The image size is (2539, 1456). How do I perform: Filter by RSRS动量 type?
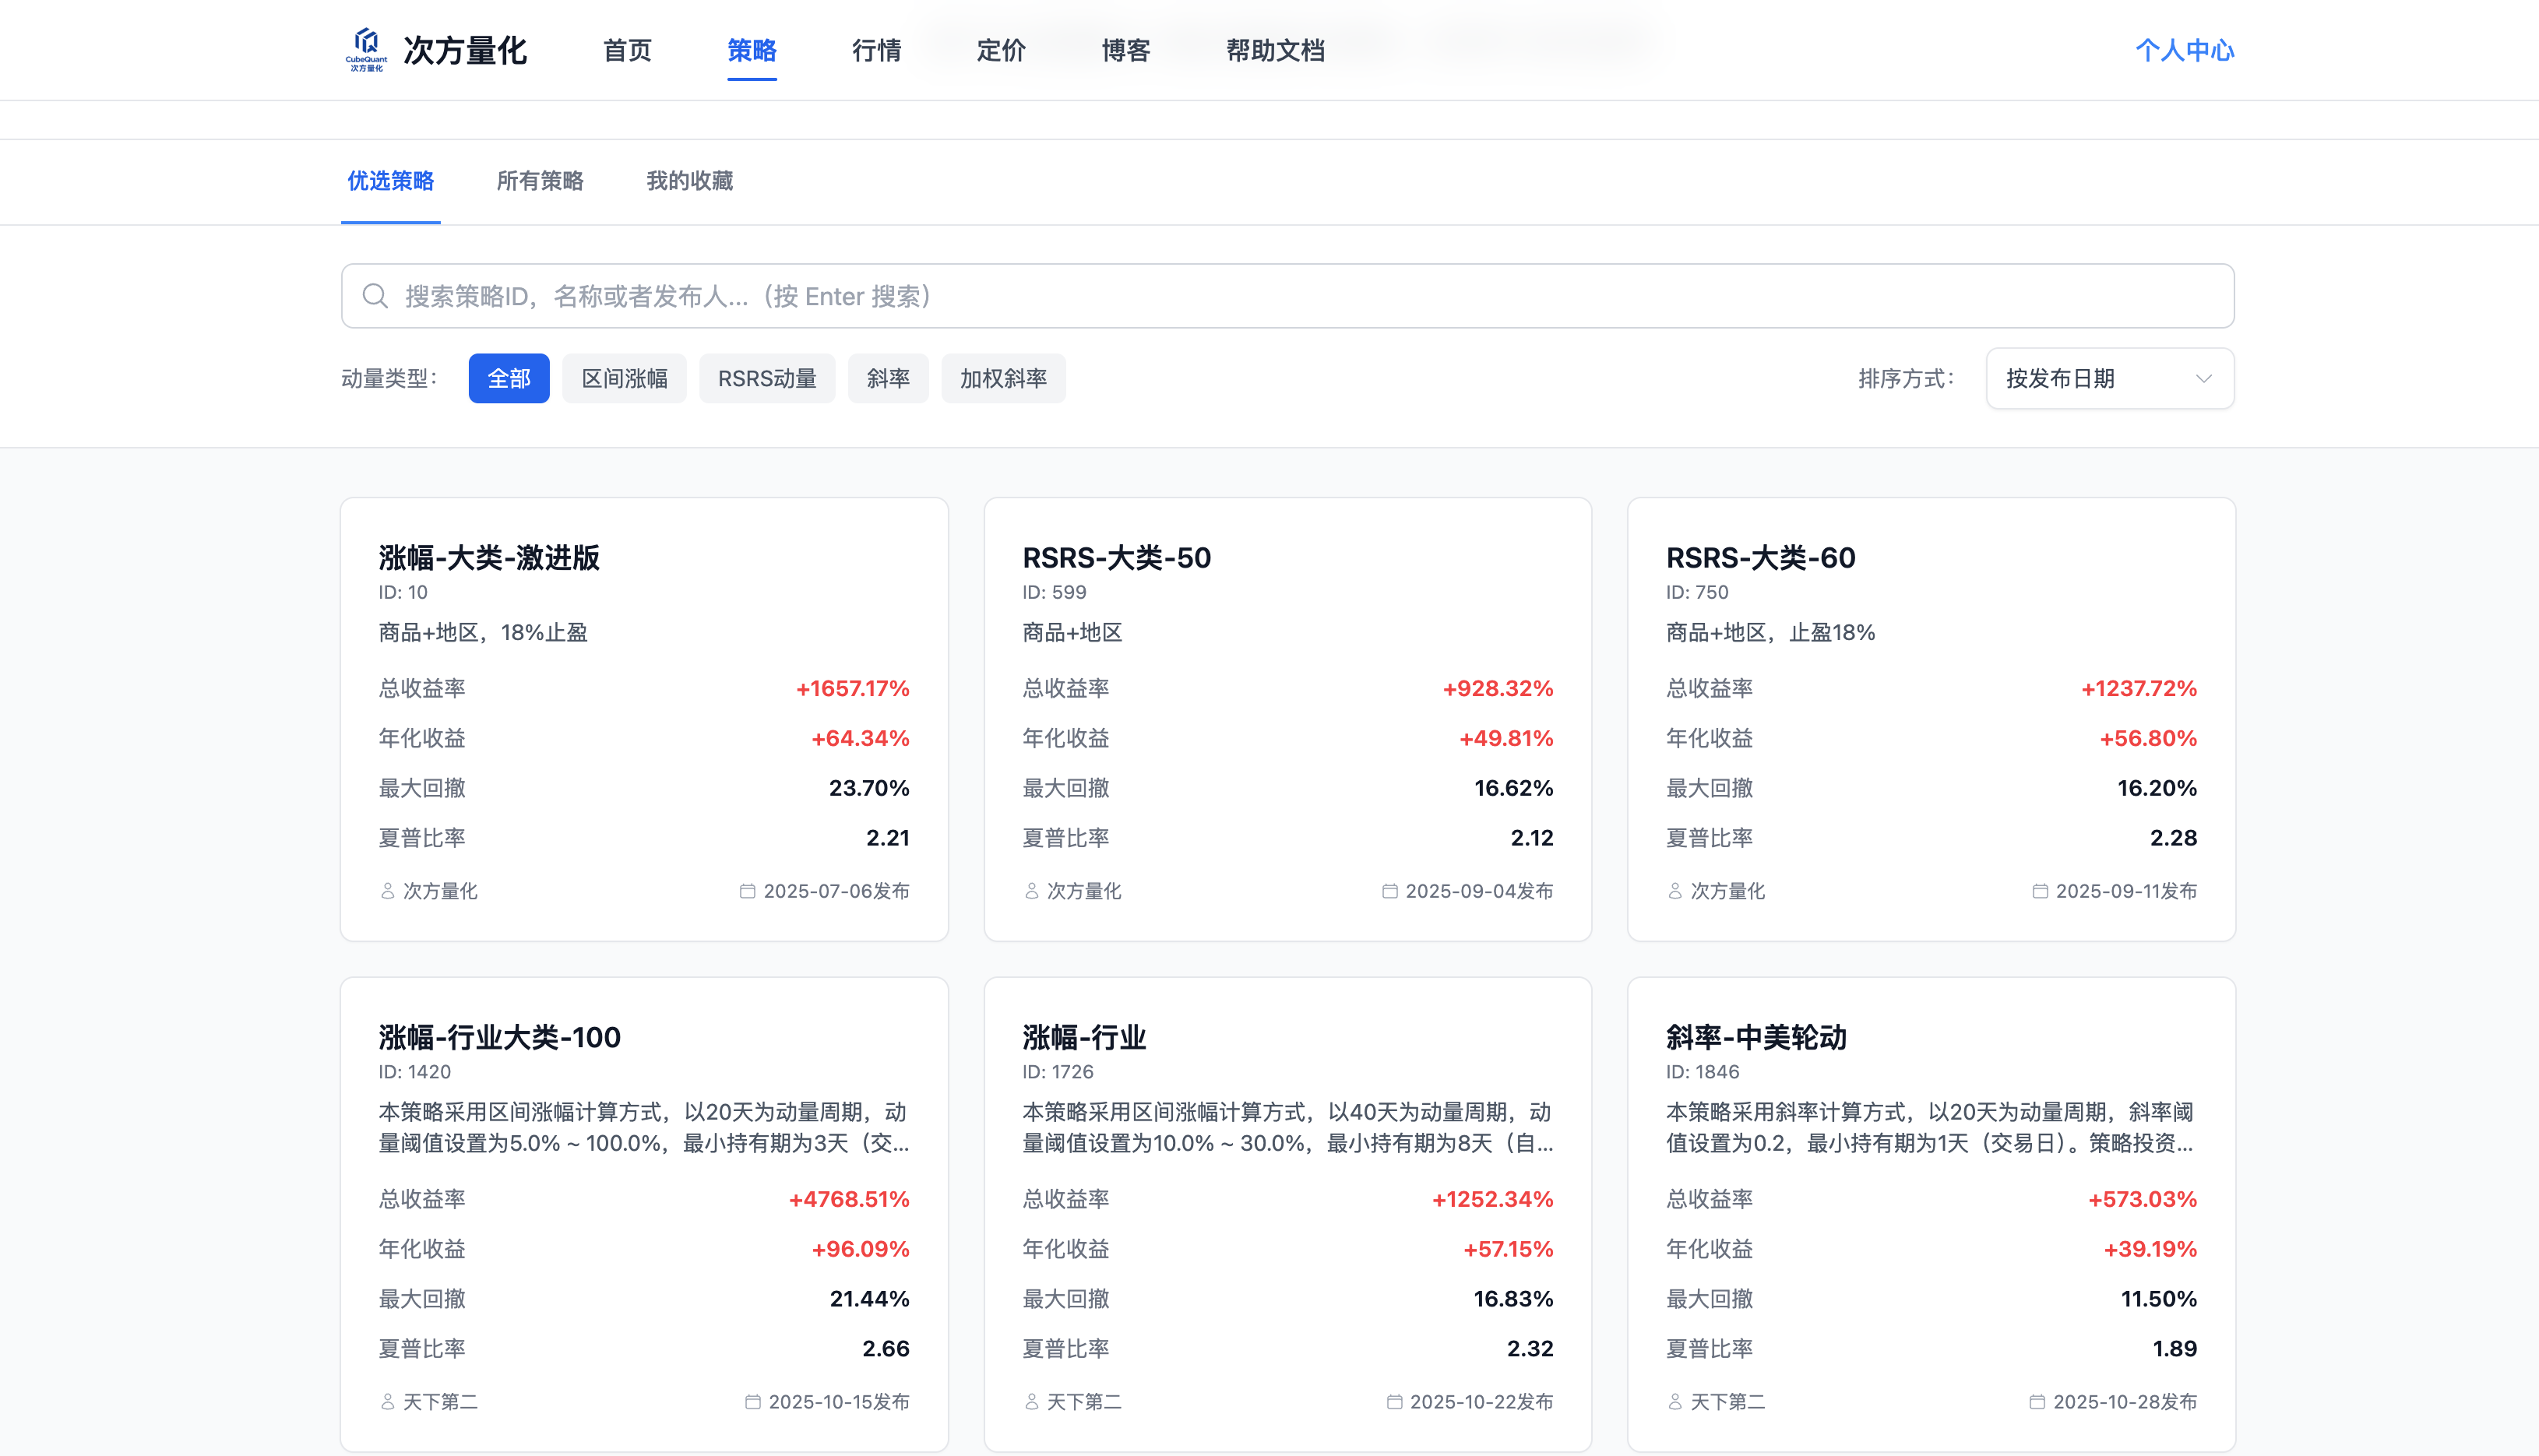click(767, 378)
